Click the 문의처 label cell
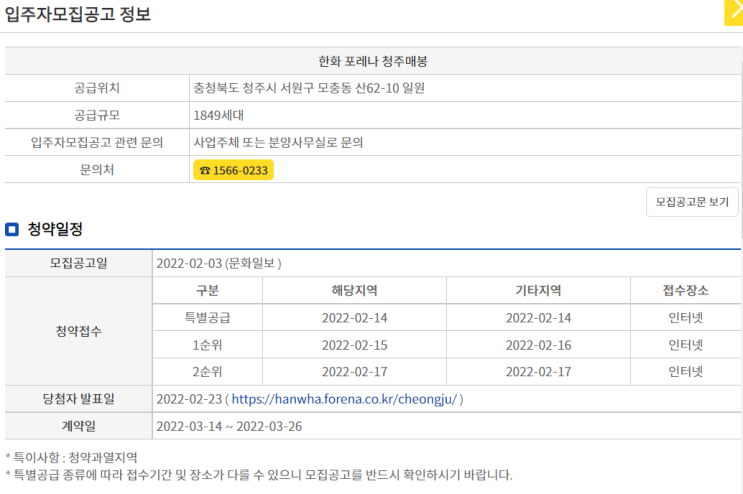Viewport: 743px width, 494px height. (97, 170)
